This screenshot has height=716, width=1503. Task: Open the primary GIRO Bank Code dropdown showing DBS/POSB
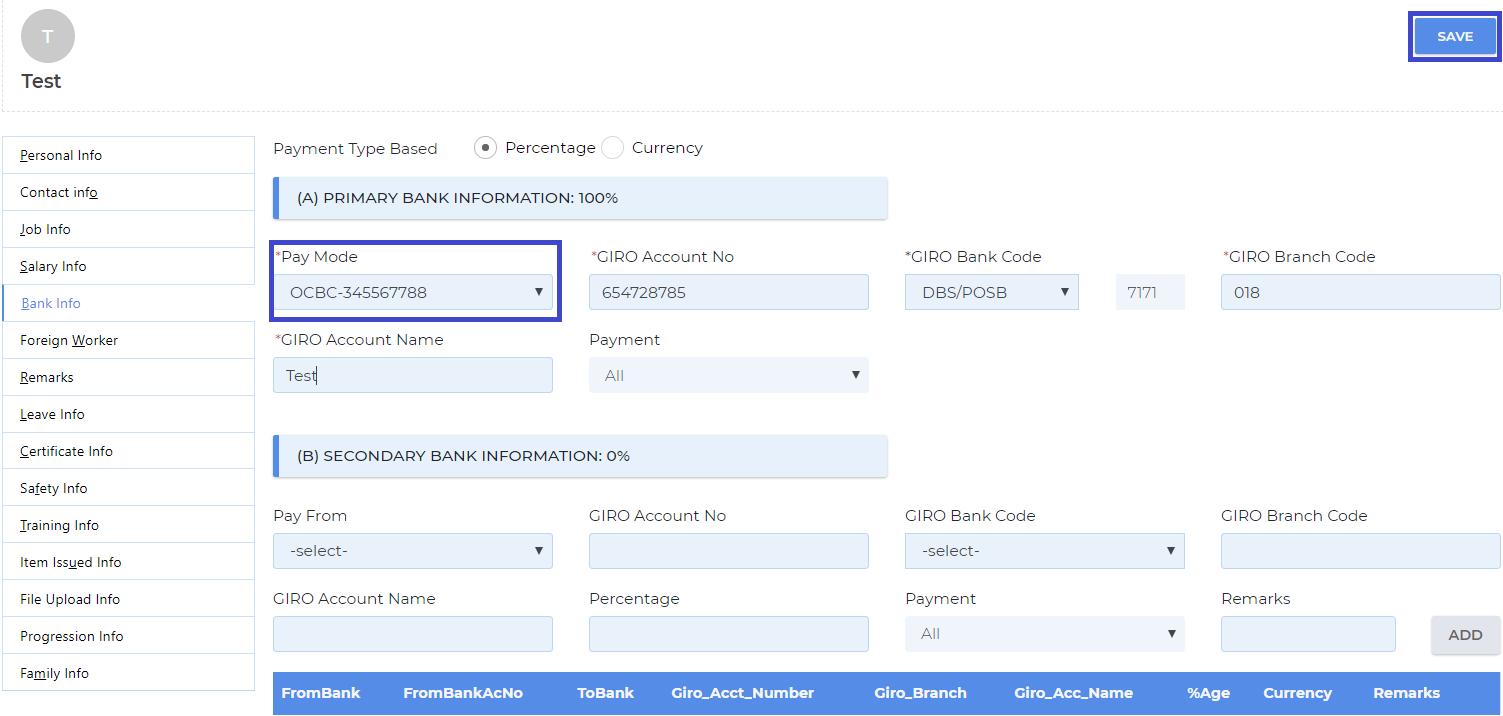coord(992,292)
